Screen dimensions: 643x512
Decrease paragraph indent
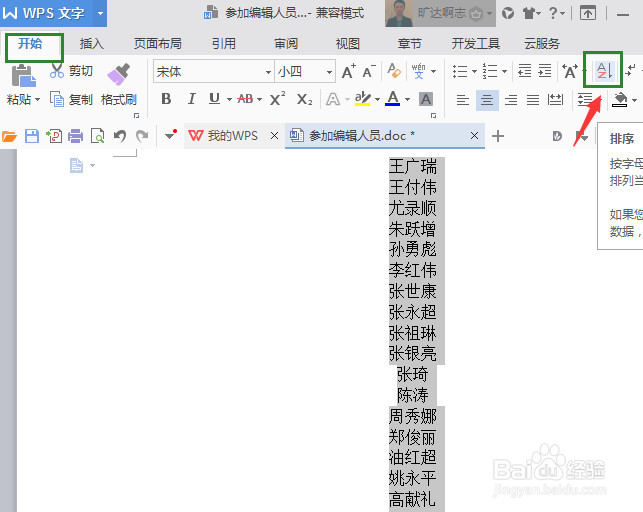pyautogui.click(x=524, y=71)
